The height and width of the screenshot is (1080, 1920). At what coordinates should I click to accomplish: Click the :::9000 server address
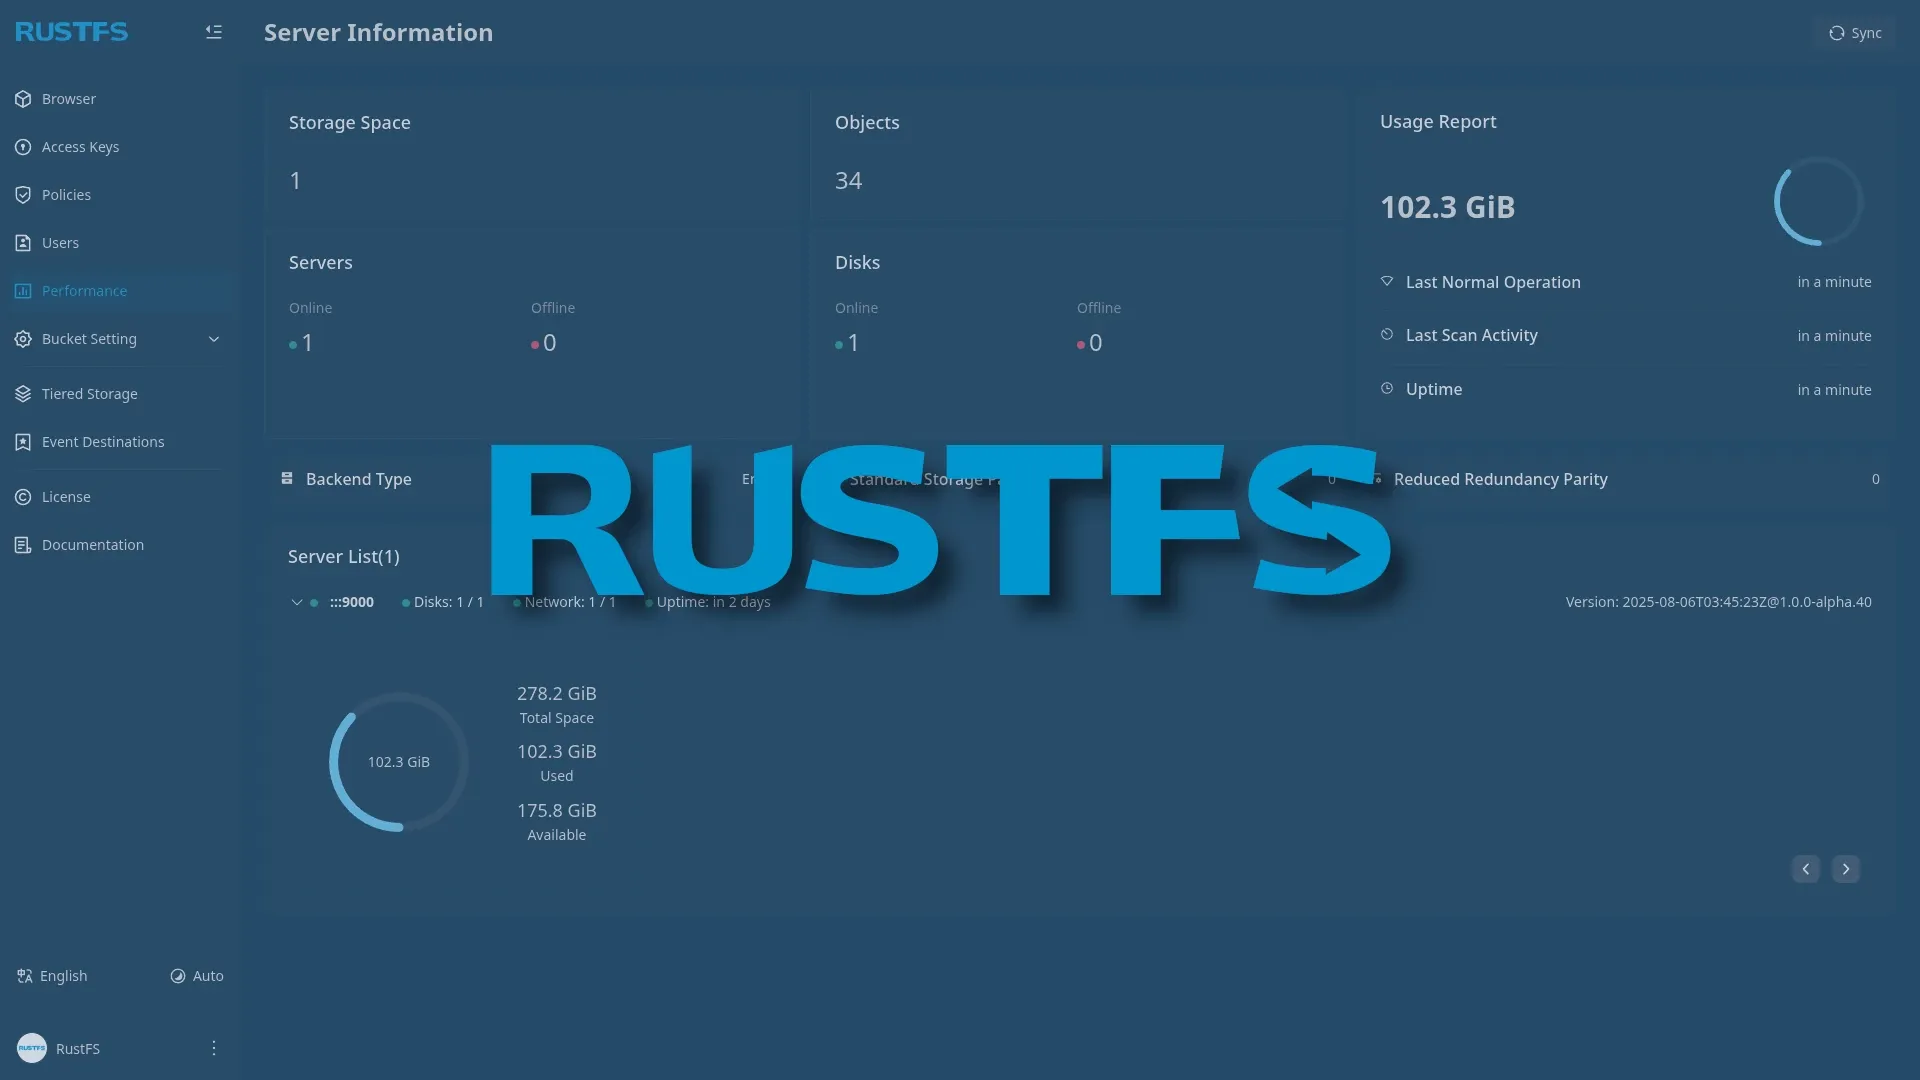[352, 602]
